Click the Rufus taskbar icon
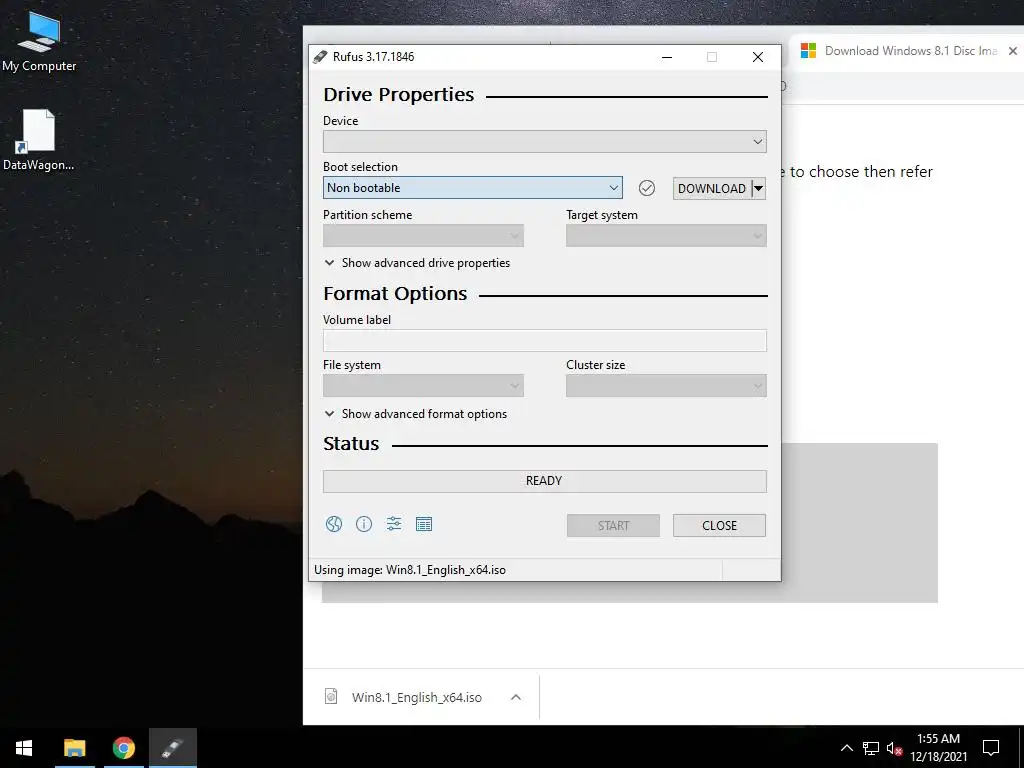1024x768 pixels. (x=172, y=748)
